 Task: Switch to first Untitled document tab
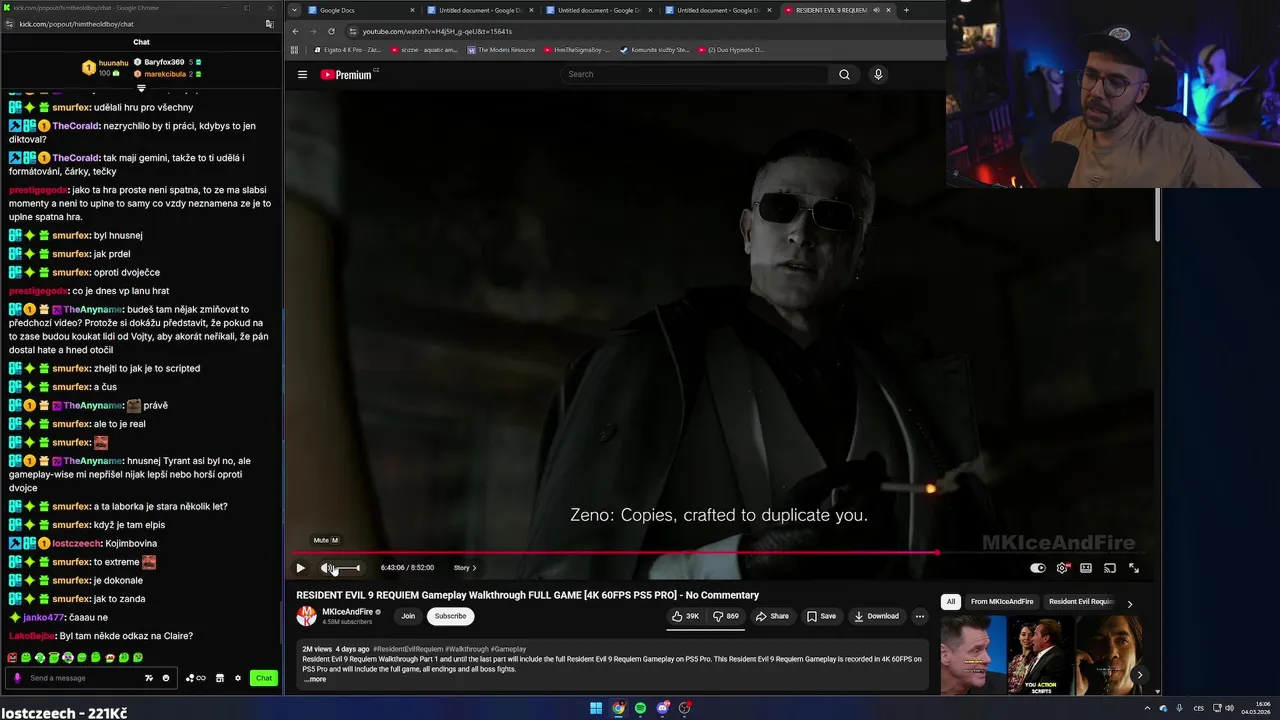pyautogui.click(x=480, y=10)
